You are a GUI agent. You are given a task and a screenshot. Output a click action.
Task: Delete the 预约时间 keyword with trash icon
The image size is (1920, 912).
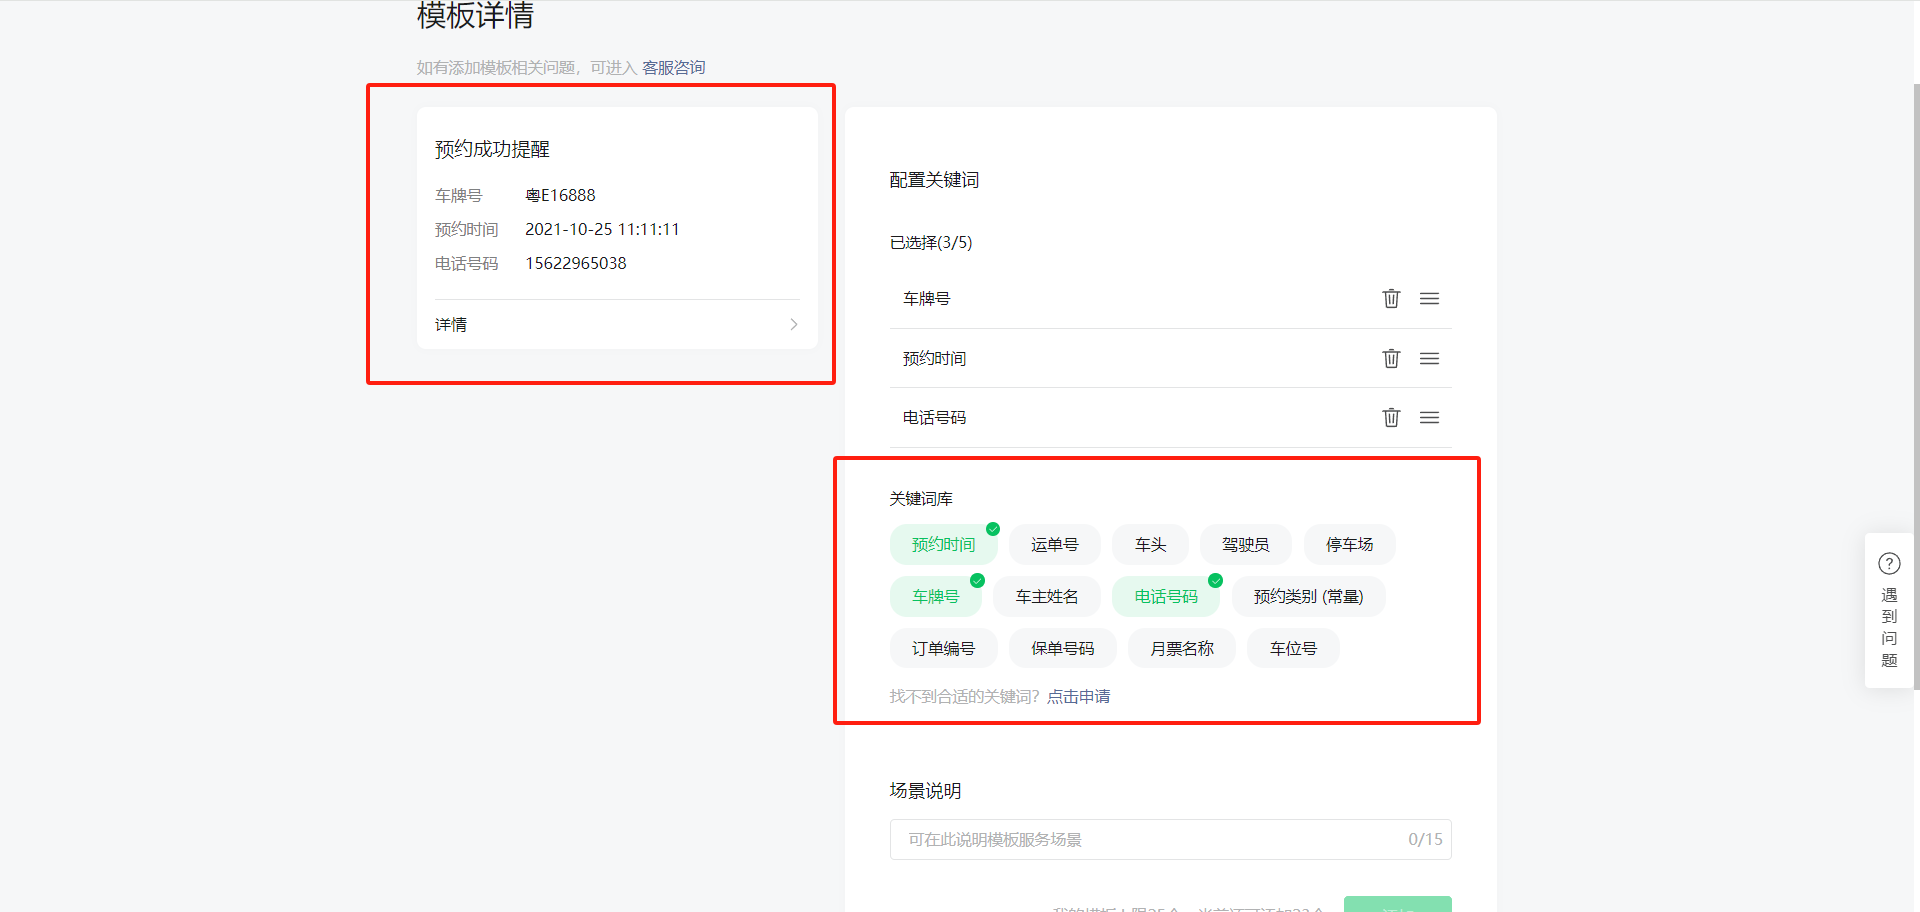click(1391, 358)
